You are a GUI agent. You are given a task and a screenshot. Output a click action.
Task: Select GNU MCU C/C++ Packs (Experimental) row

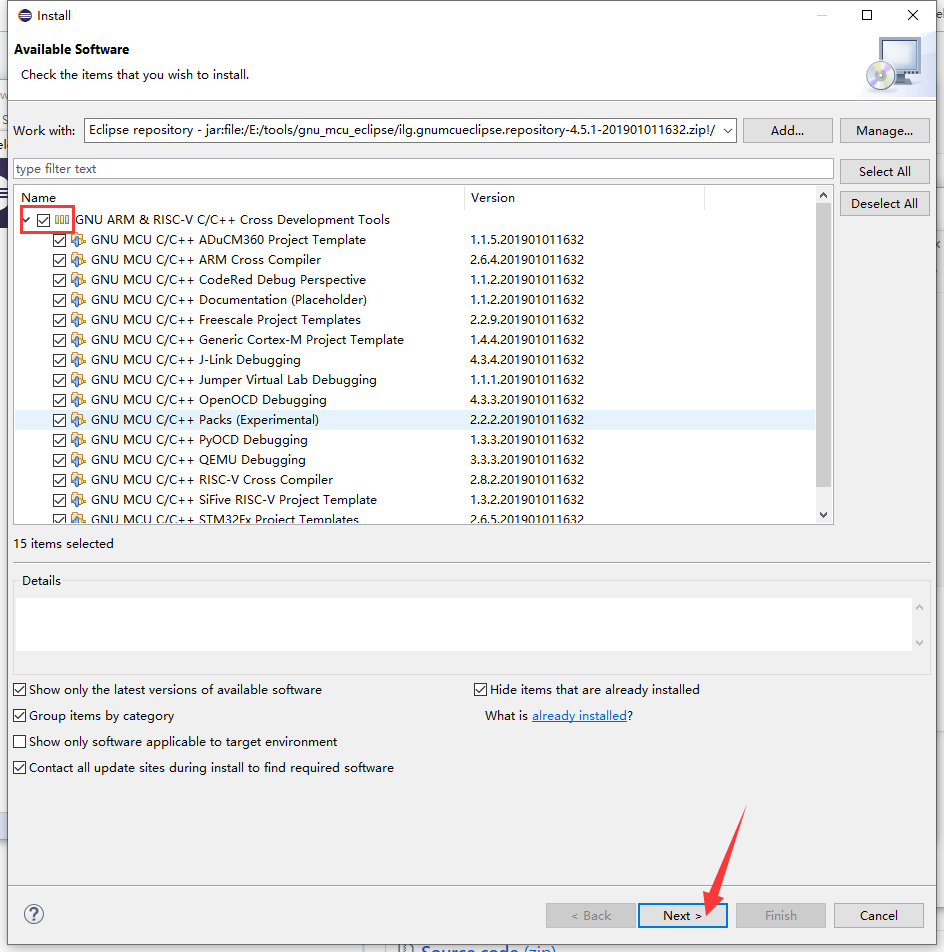pos(415,420)
